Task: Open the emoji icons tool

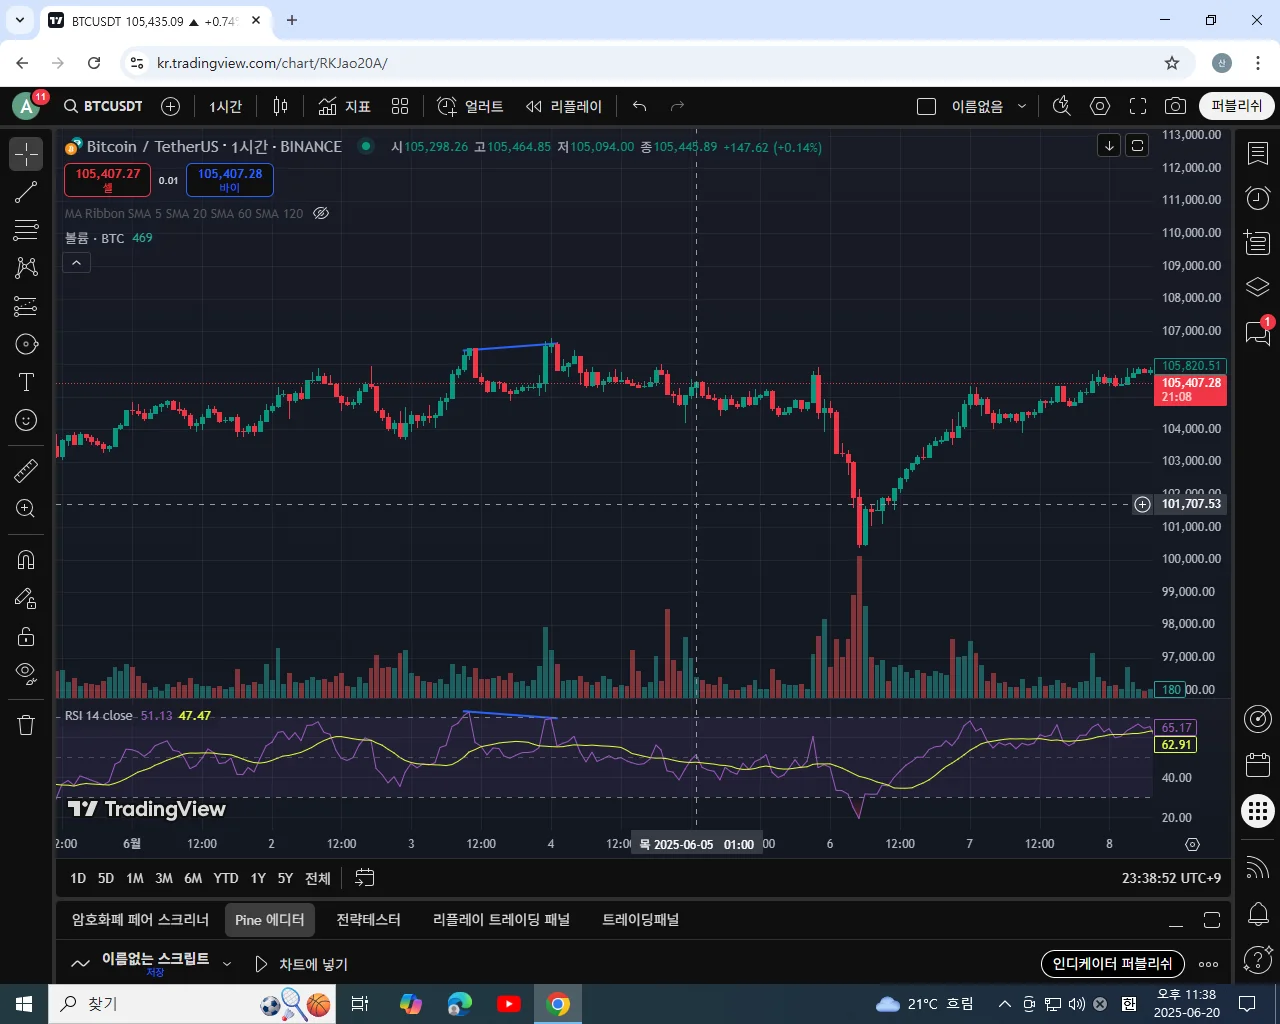Action: click(26, 420)
